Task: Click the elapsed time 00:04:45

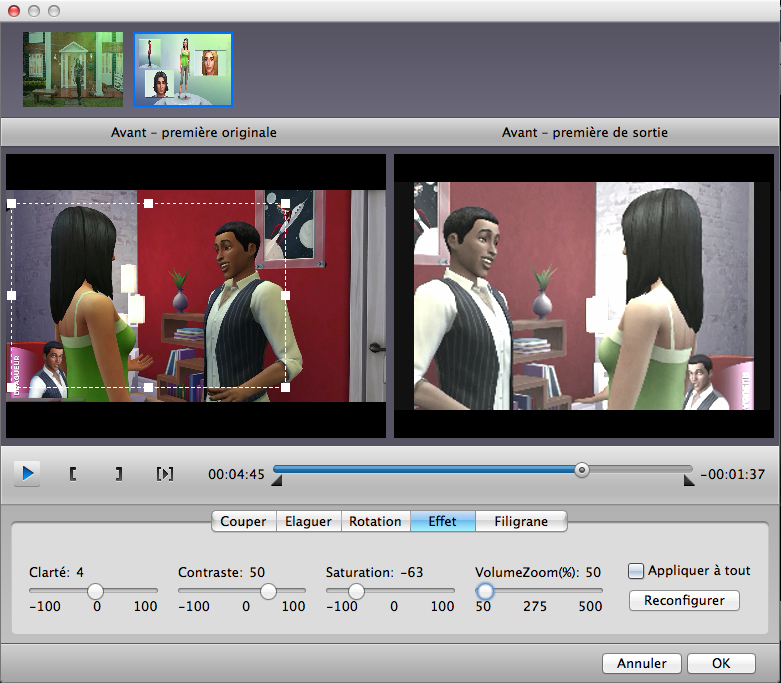Action: pyautogui.click(x=236, y=474)
